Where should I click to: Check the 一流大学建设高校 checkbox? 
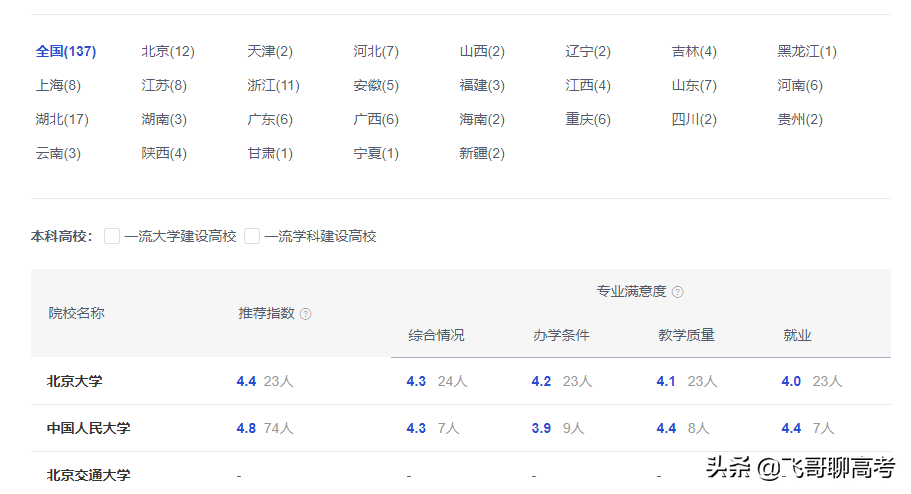[112, 236]
